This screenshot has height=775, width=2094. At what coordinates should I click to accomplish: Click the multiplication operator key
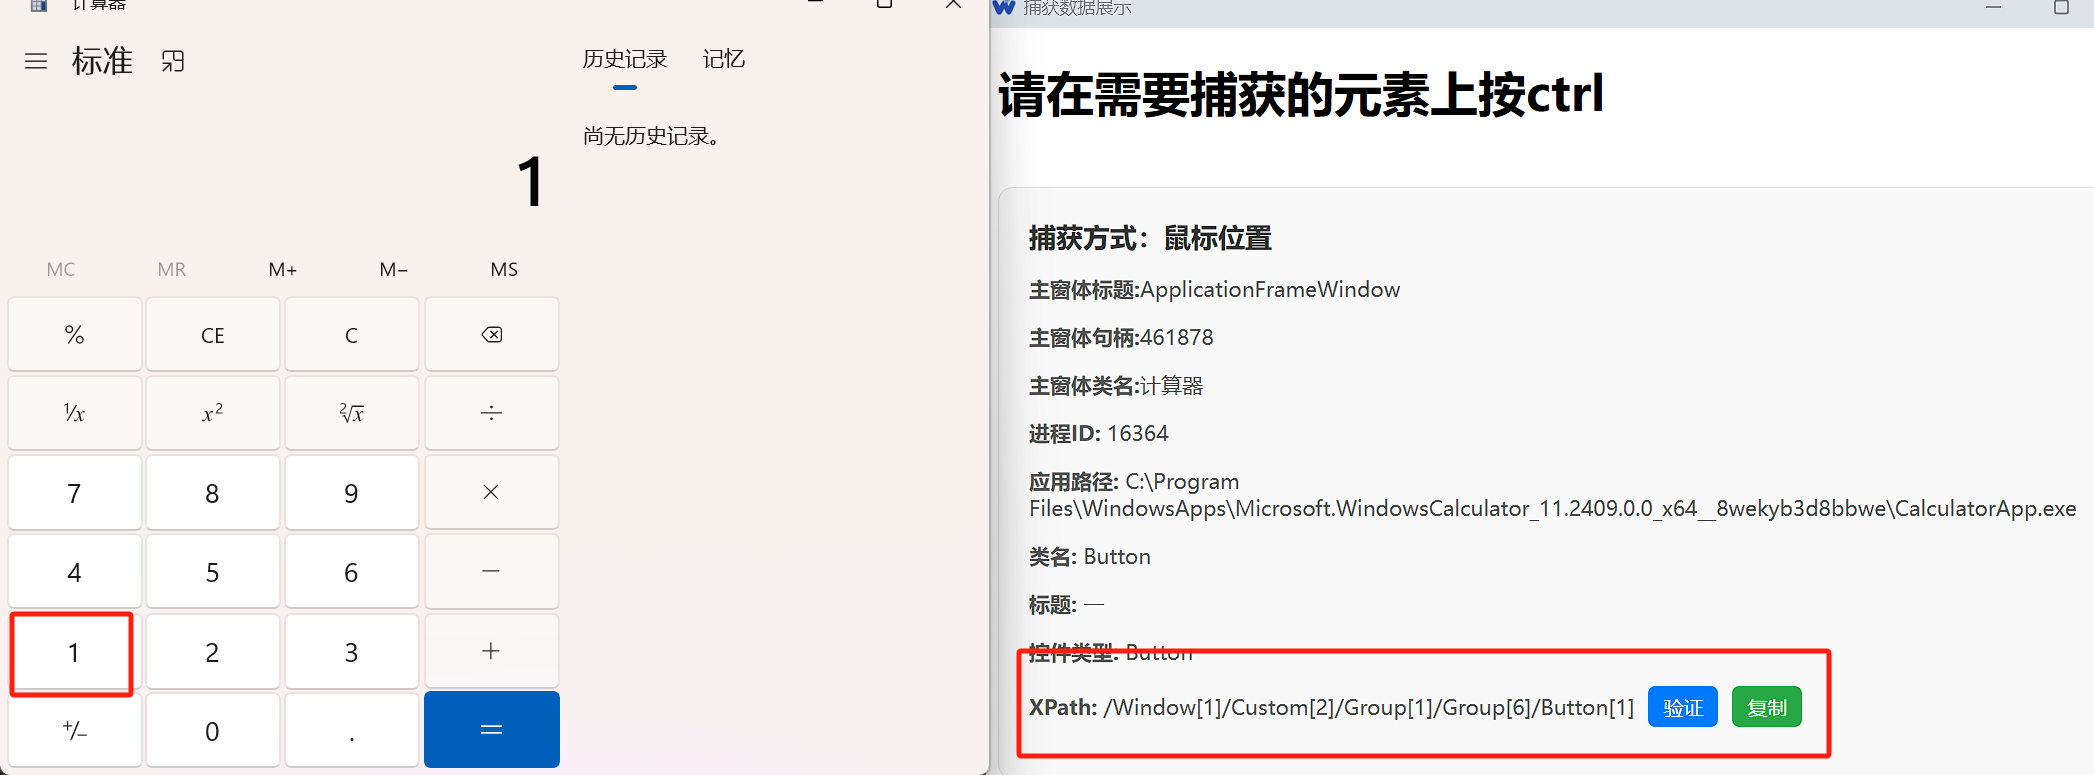click(x=491, y=492)
